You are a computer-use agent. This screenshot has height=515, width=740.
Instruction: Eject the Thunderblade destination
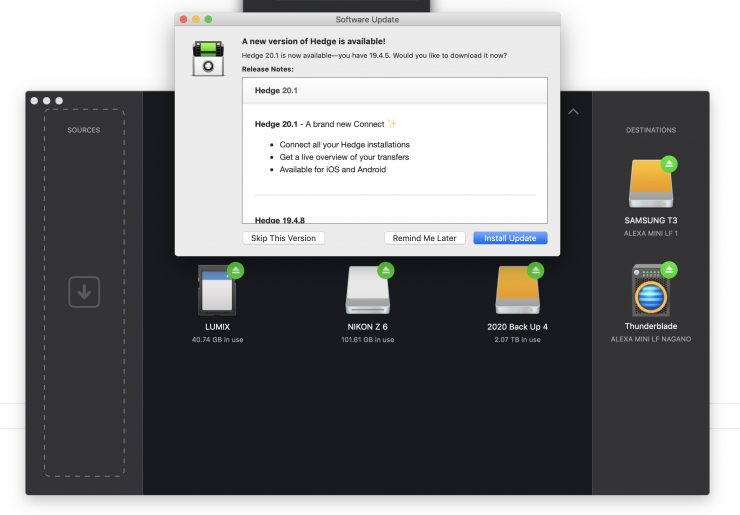668,269
